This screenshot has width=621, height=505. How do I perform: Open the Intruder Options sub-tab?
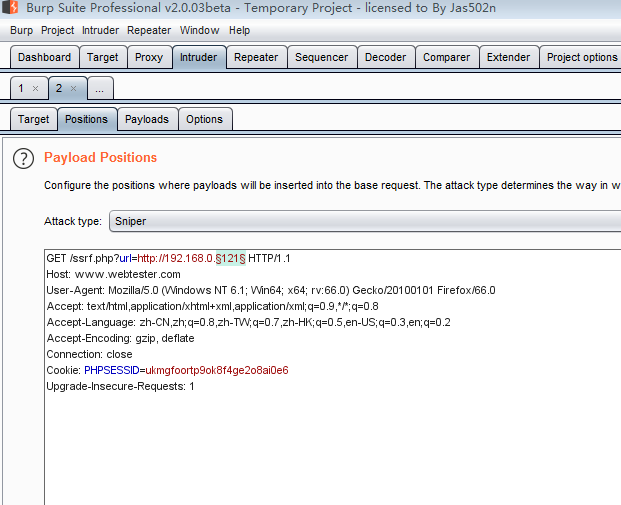[x=204, y=119]
